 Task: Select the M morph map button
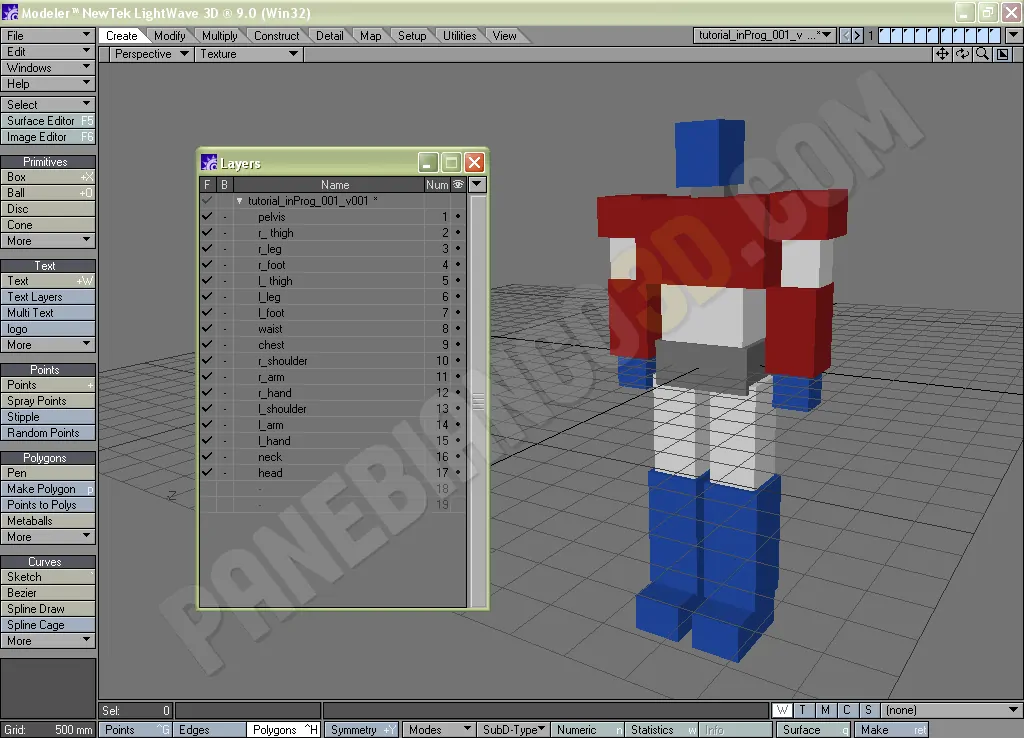point(825,710)
